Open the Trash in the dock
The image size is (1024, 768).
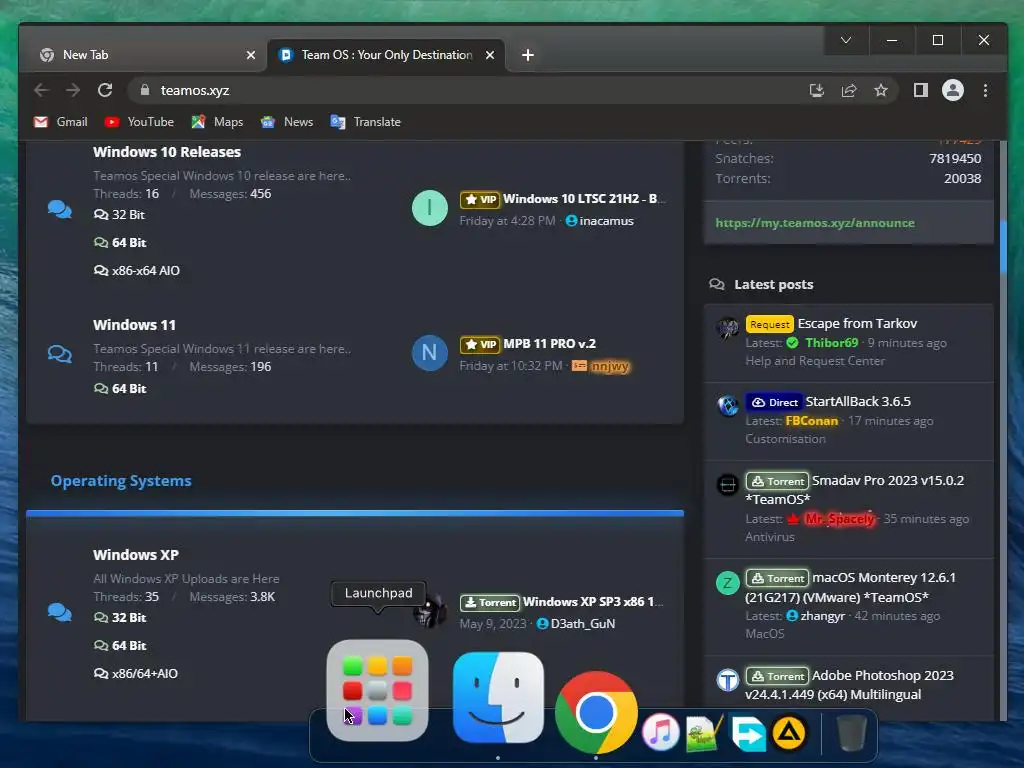[x=851, y=733]
